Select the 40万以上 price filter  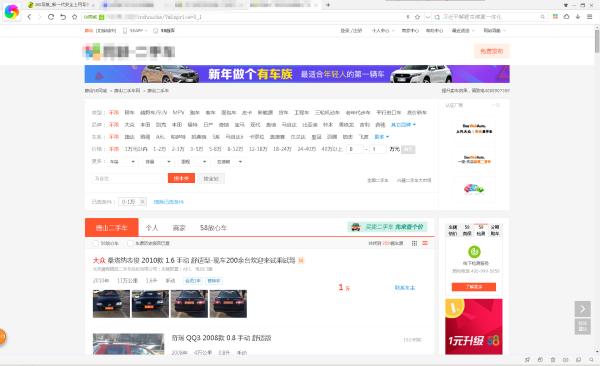(x=332, y=149)
